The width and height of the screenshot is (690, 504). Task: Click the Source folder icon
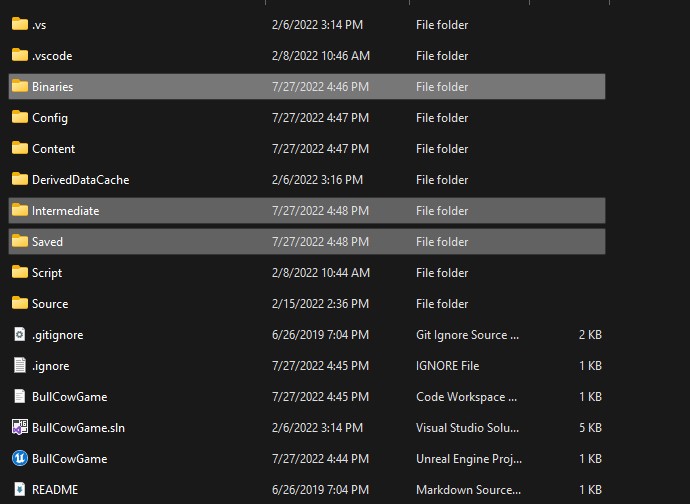(19, 303)
